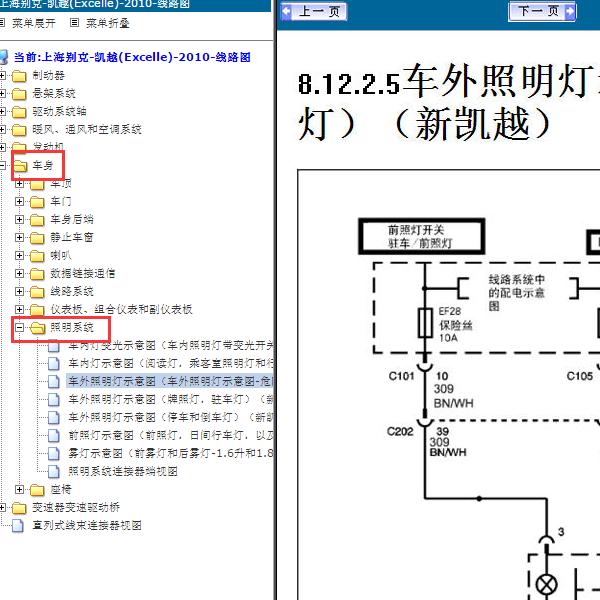This screenshot has height=600, width=600.
Task: Click the 仪表板、组合仪表和副仪表板 folder icon
Action: pos(37,310)
